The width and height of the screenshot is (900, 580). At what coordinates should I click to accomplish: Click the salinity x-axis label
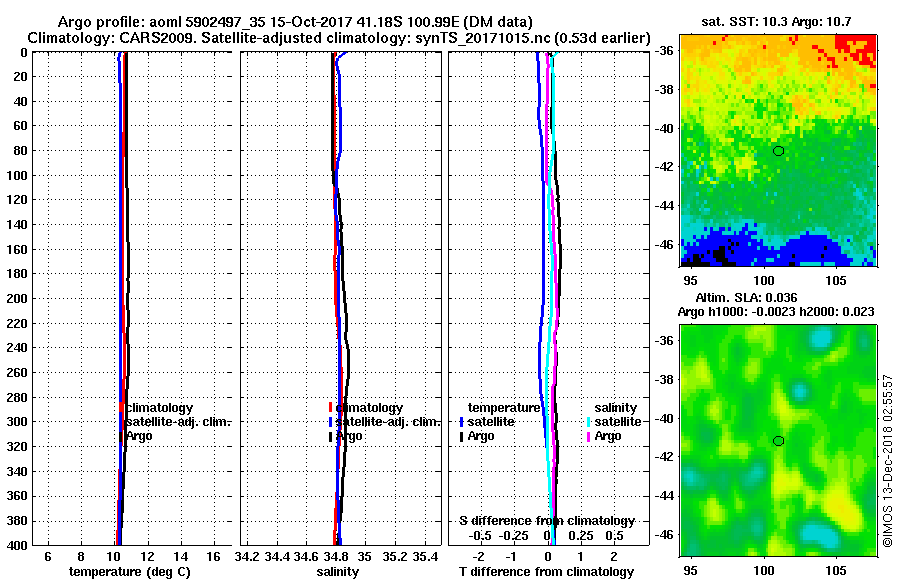pos(338,571)
